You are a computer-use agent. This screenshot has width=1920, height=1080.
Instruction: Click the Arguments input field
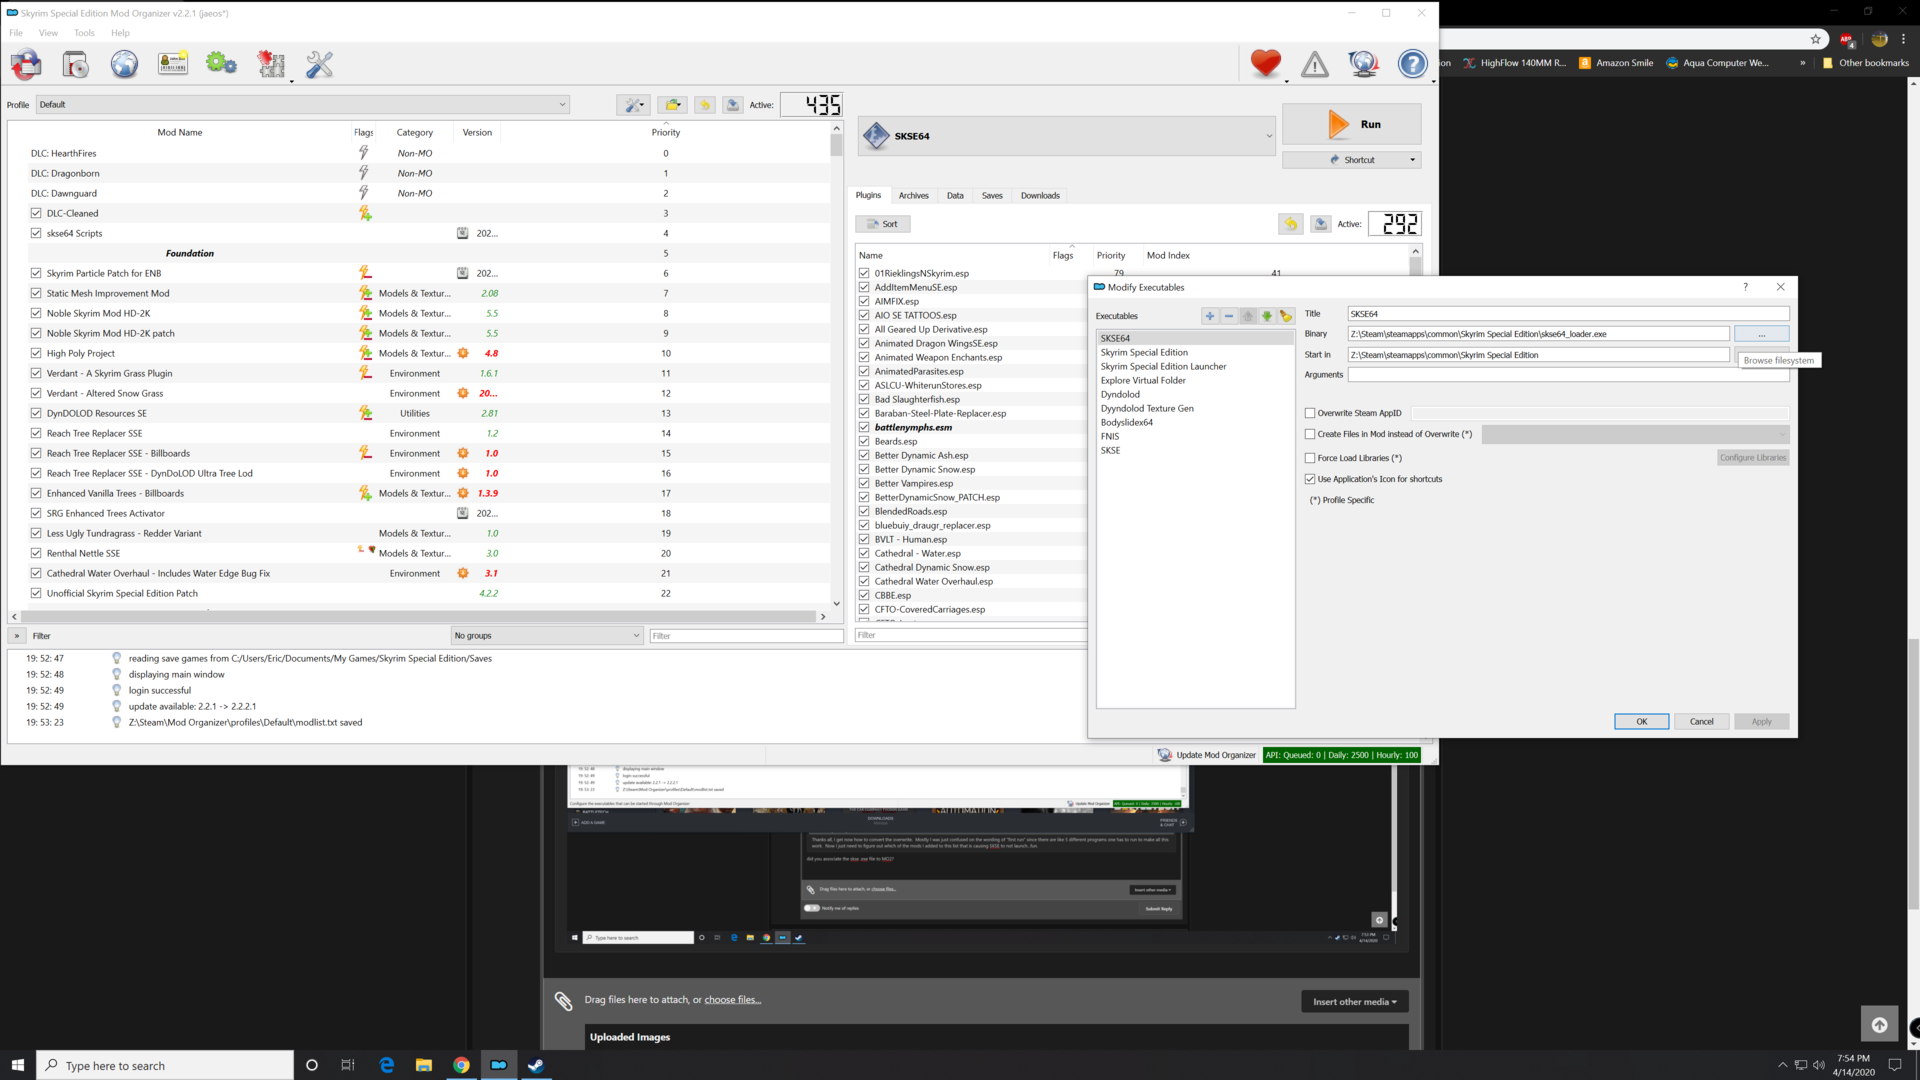click(1568, 375)
